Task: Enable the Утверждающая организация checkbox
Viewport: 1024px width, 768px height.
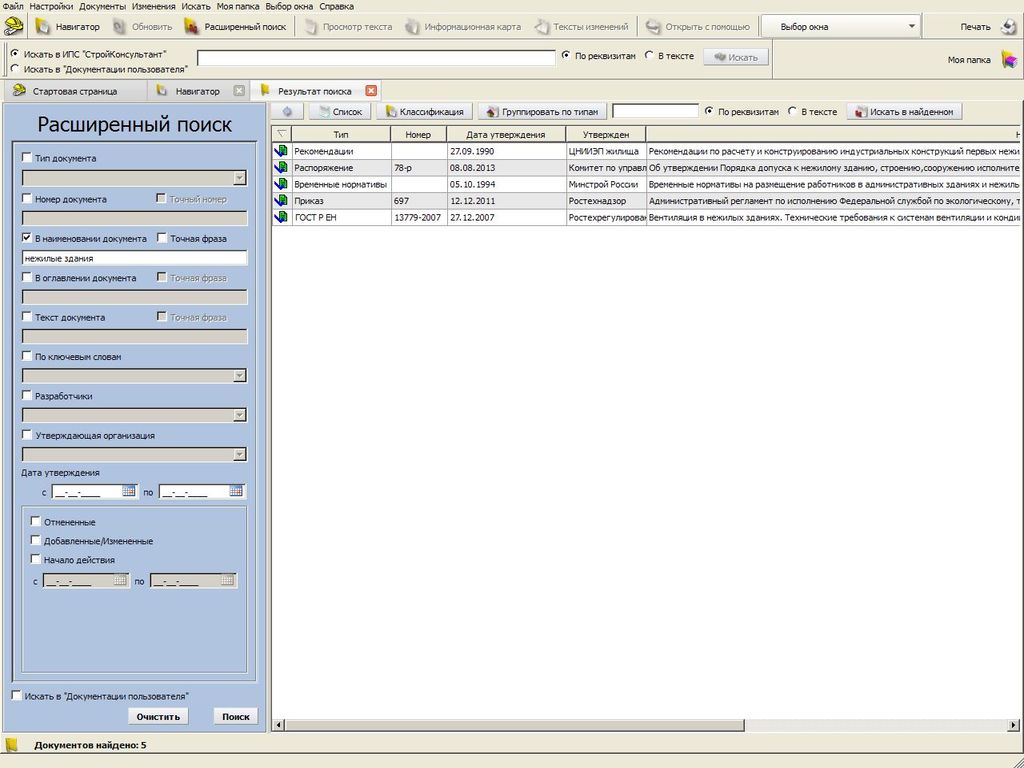Action: point(27,434)
